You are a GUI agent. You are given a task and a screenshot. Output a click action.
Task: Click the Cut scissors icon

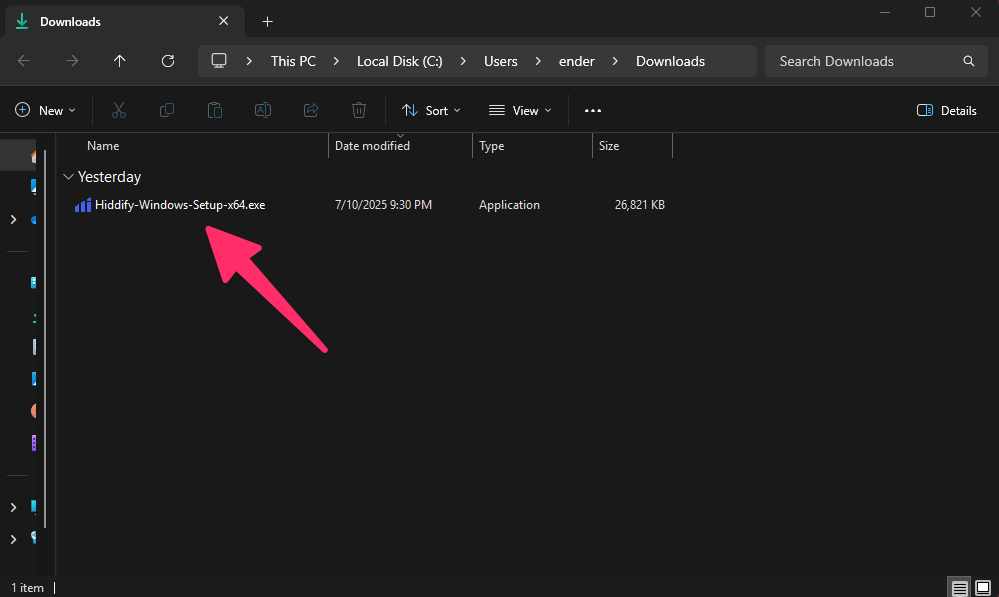[x=119, y=110]
